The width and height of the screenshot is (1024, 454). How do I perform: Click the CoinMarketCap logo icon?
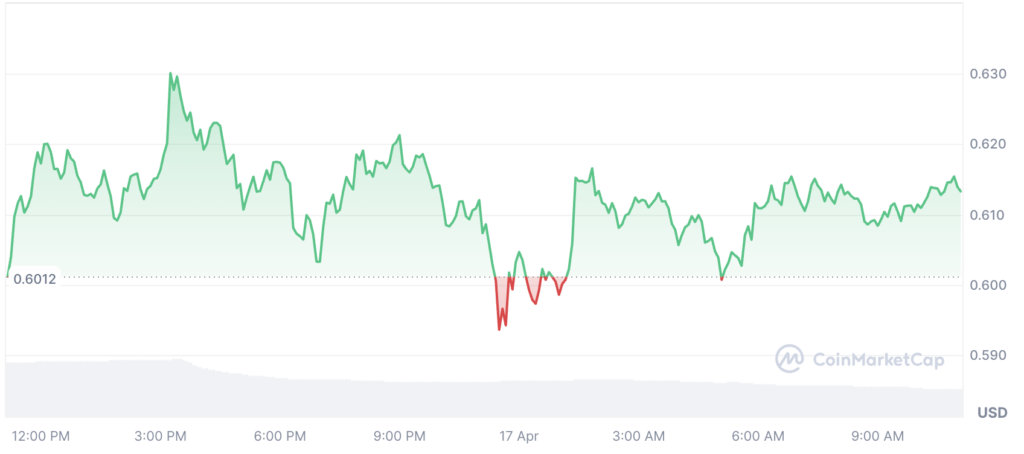click(x=790, y=358)
